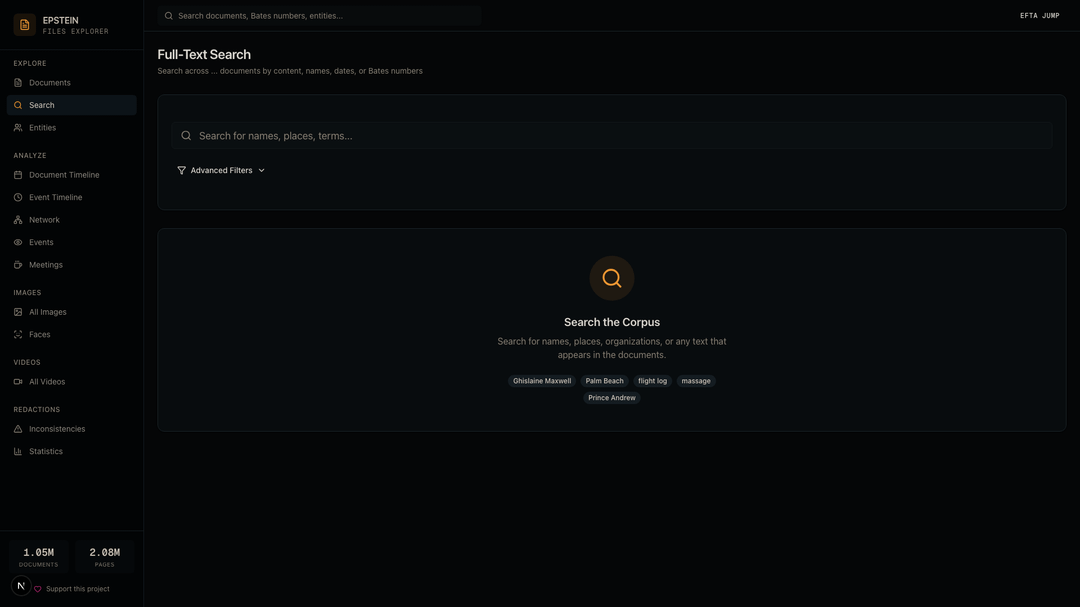Click the chevron next to Advanced Filters
1080x607 pixels.
(x=262, y=171)
